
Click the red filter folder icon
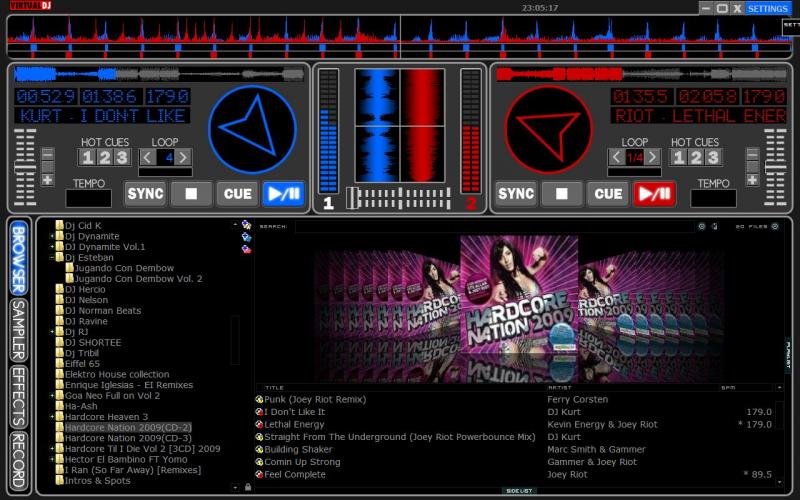tap(246, 249)
